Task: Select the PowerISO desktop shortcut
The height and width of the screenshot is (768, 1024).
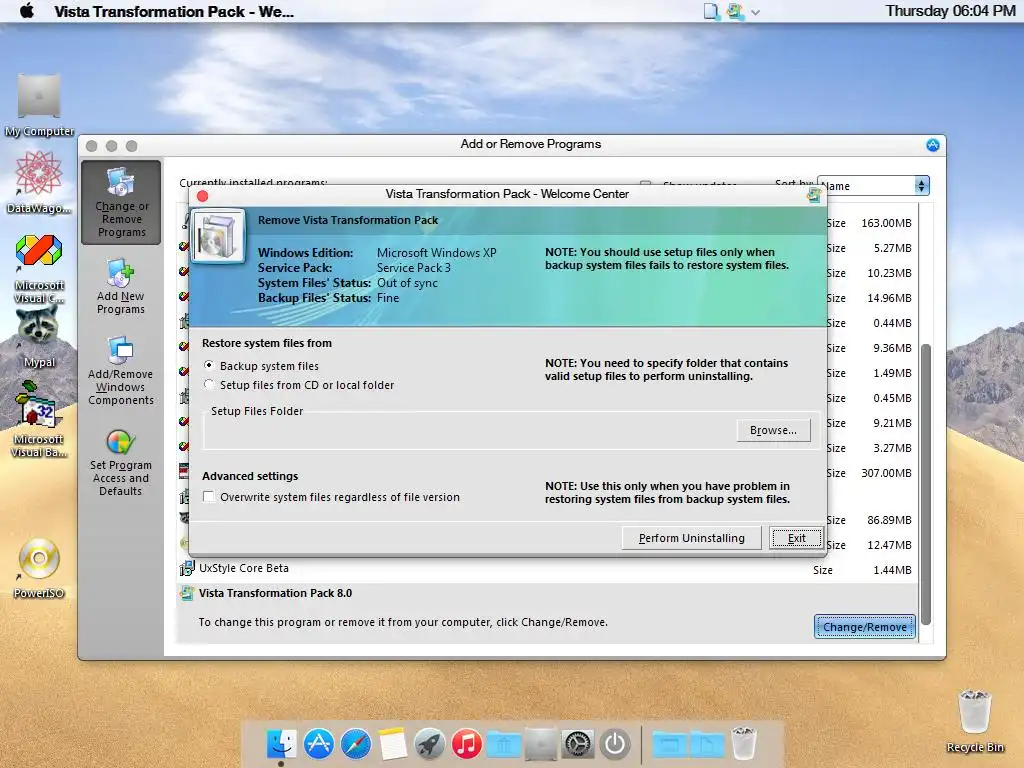Action: 39,568
